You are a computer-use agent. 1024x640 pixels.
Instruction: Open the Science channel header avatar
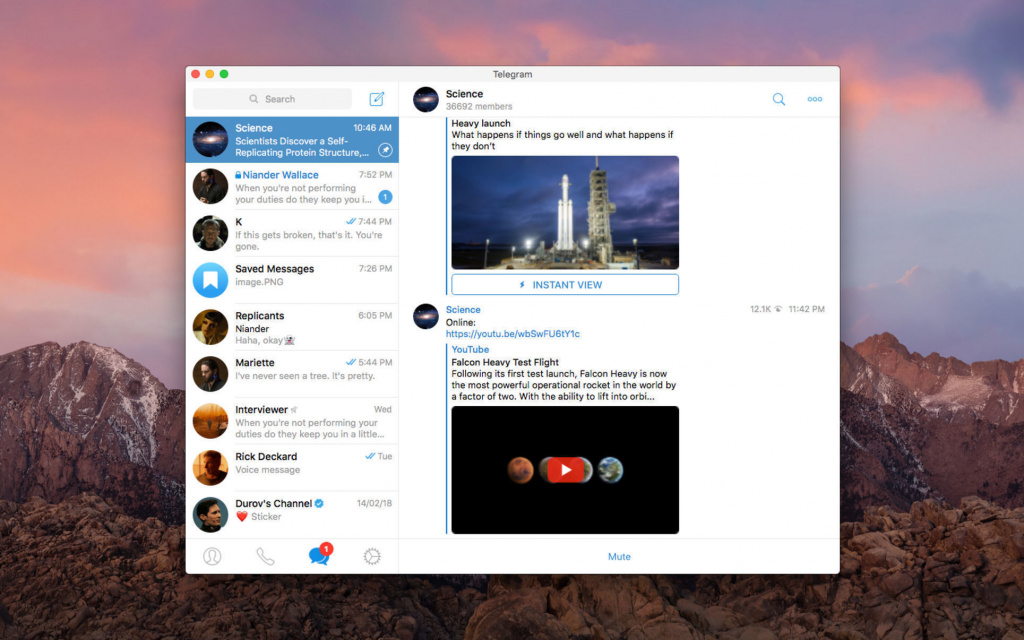point(426,99)
